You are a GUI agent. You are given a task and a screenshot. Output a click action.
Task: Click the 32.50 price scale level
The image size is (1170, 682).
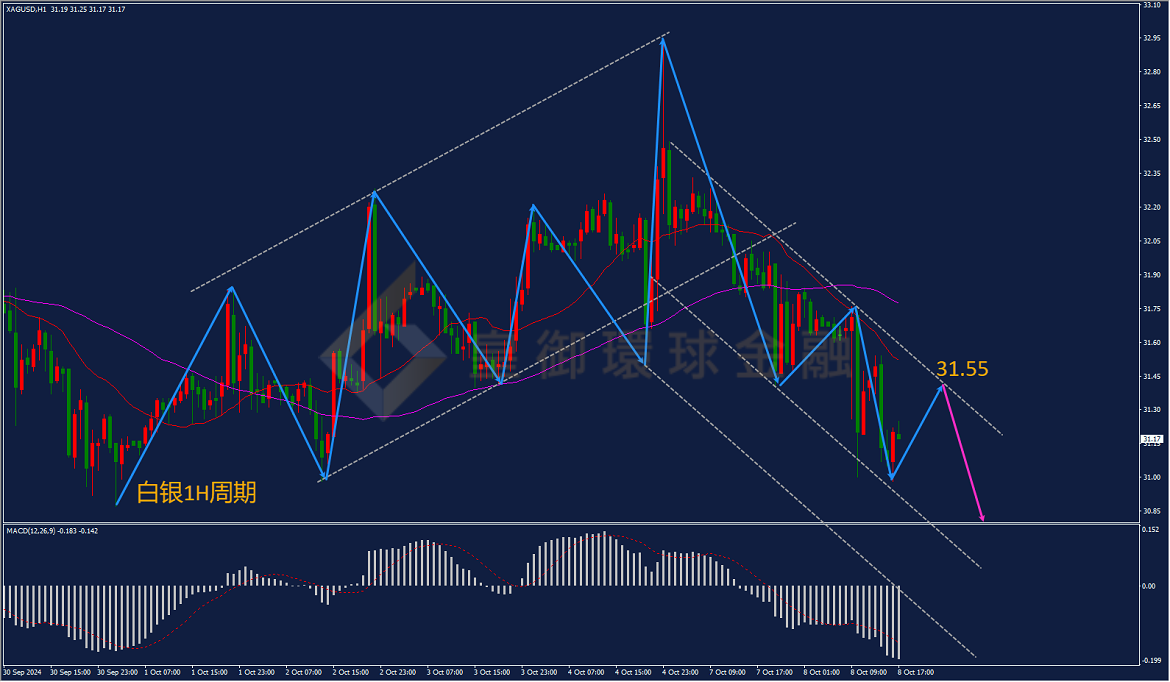pyautogui.click(x=1151, y=140)
